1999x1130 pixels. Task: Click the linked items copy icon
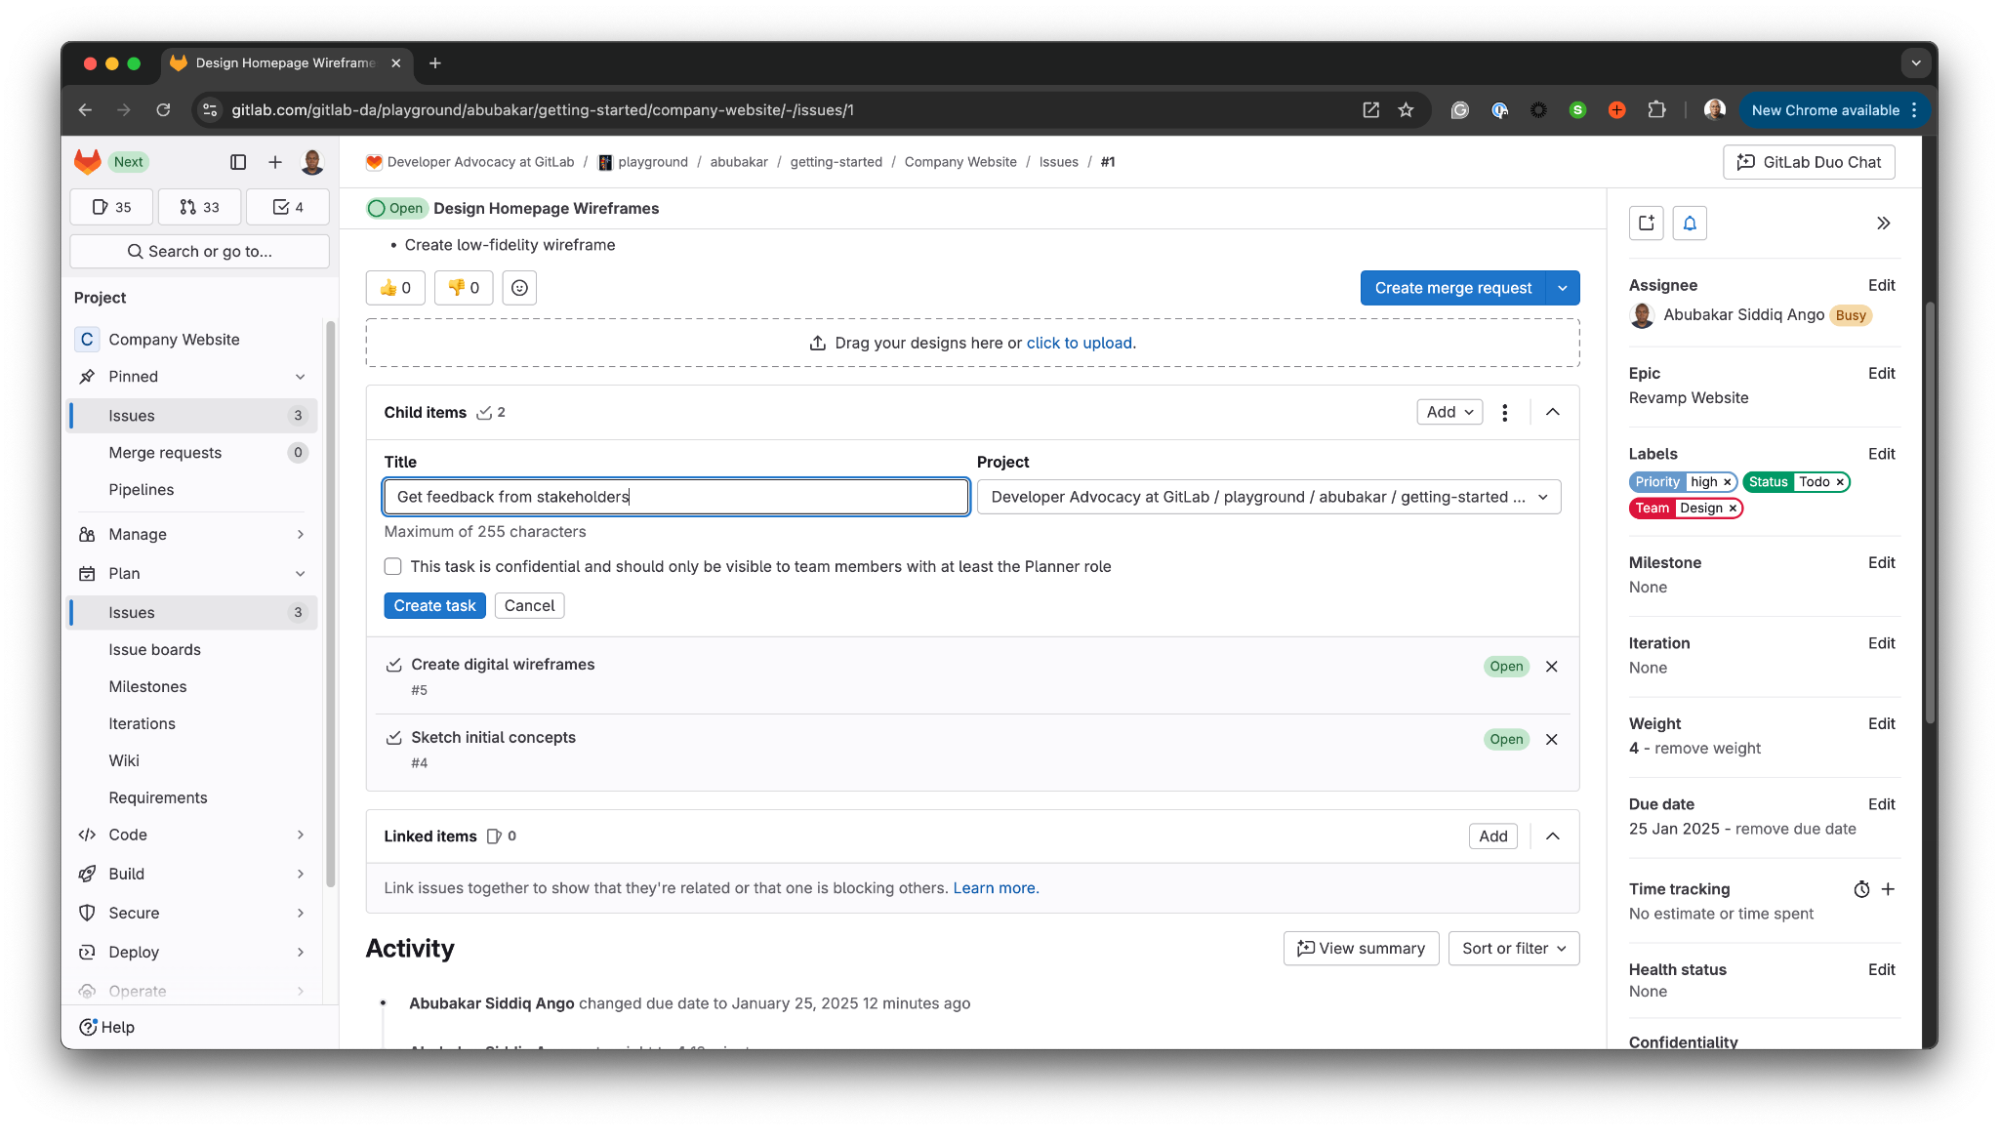pyautogui.click(x=493, y=835)
